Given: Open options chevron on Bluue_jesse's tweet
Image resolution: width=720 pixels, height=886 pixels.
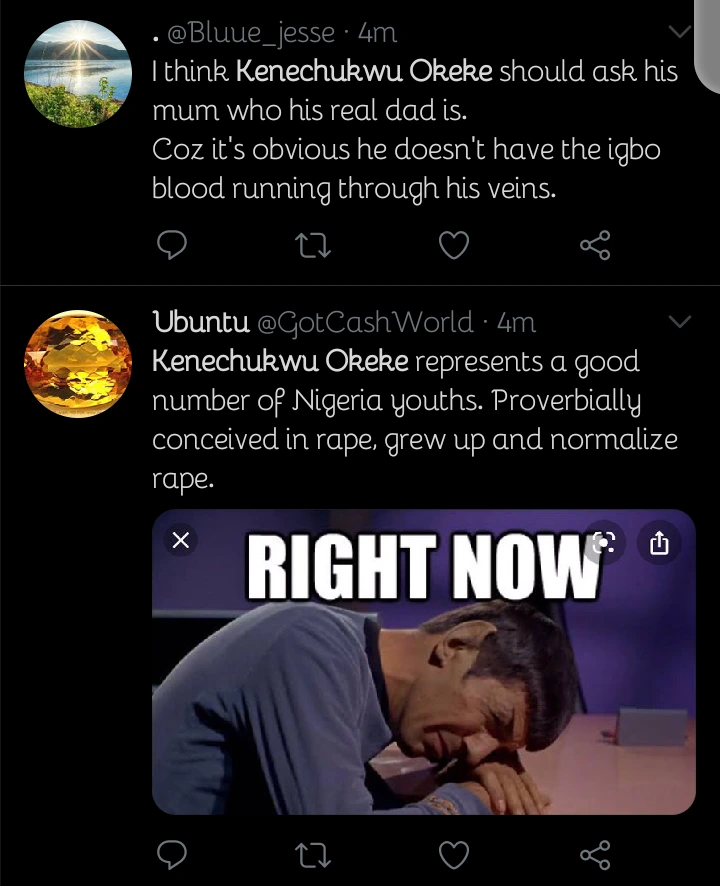Looking at the screenshot, I should click(679, 33).
